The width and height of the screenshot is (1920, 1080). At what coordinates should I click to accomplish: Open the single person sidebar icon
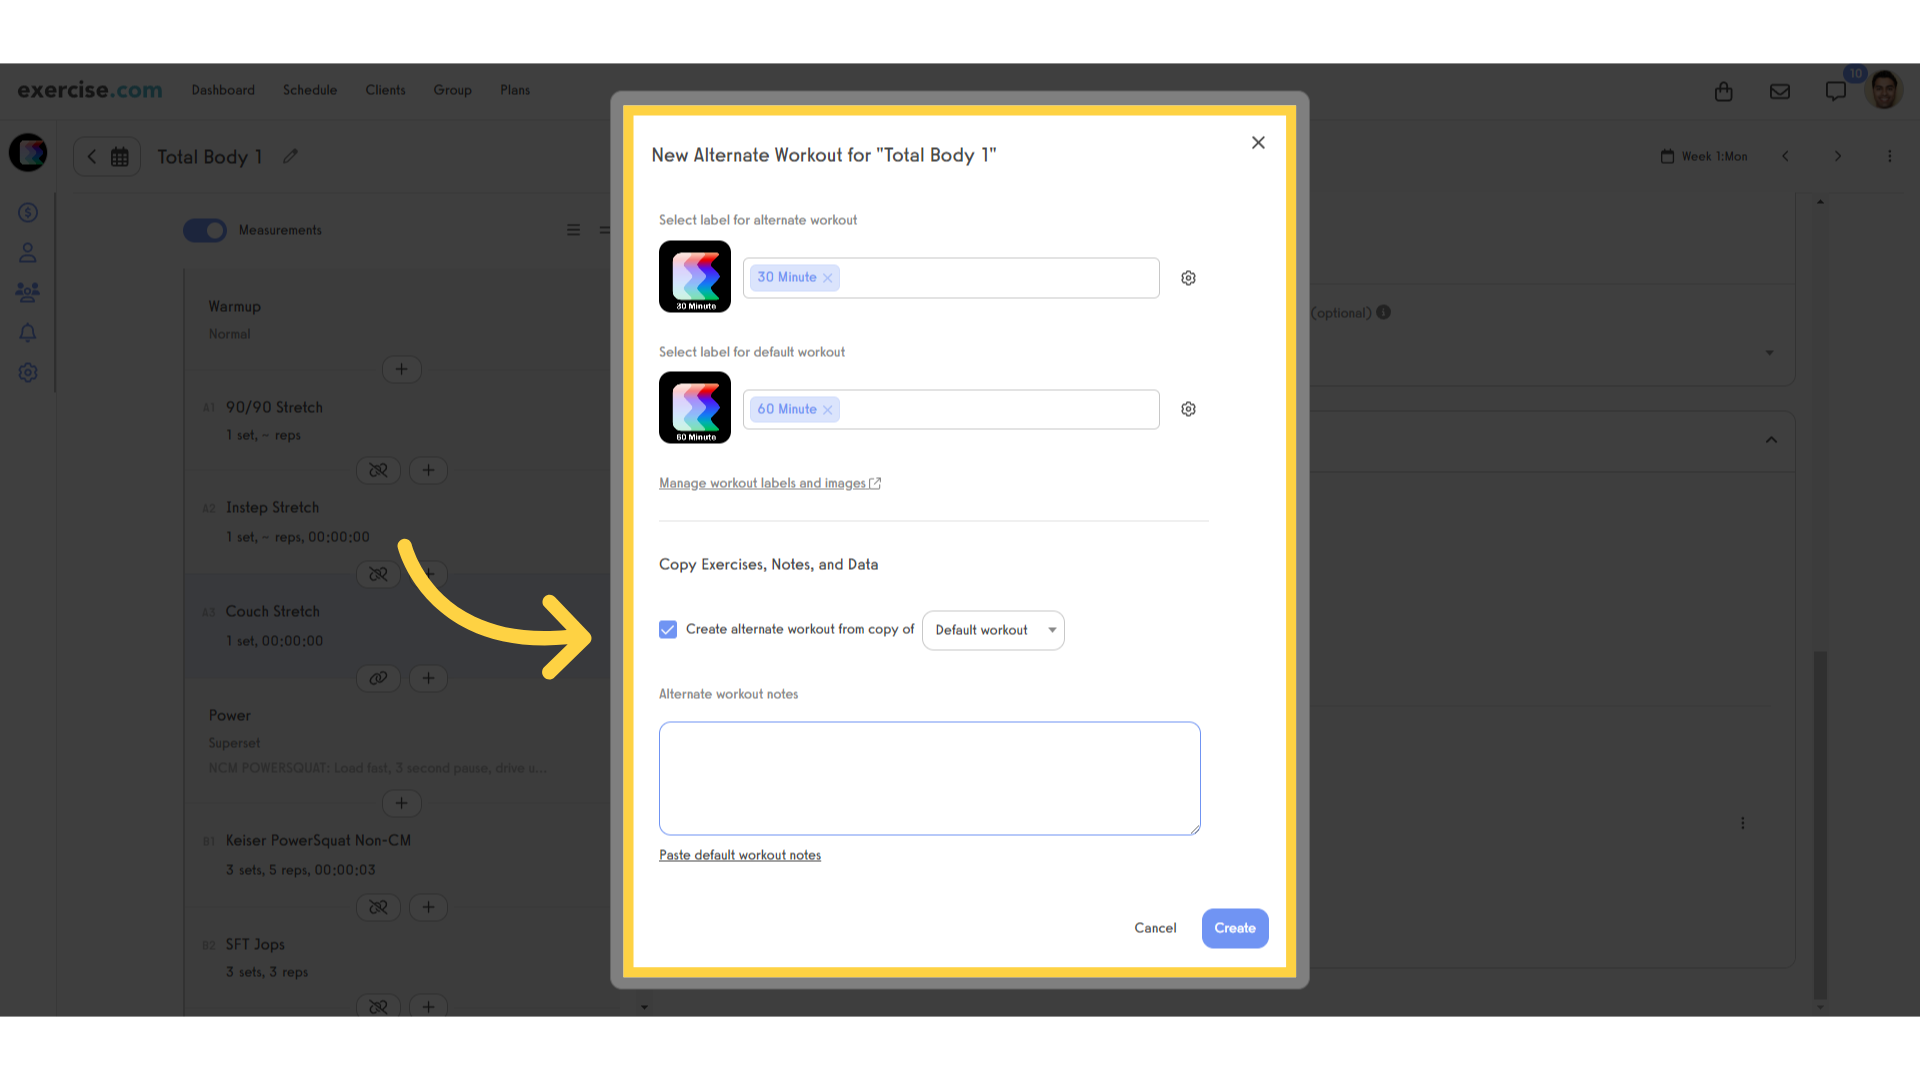[x=28, y=253]
